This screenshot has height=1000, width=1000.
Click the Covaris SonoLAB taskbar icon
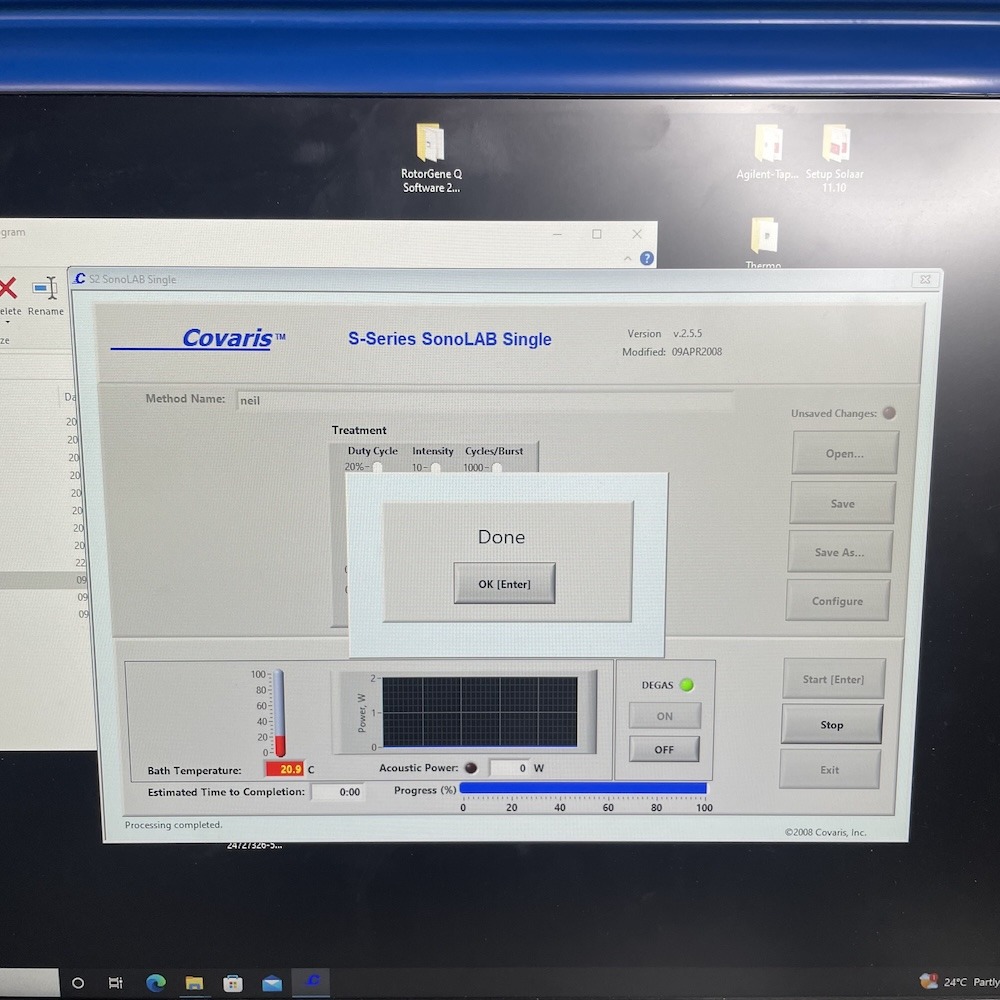click(311, 982)
